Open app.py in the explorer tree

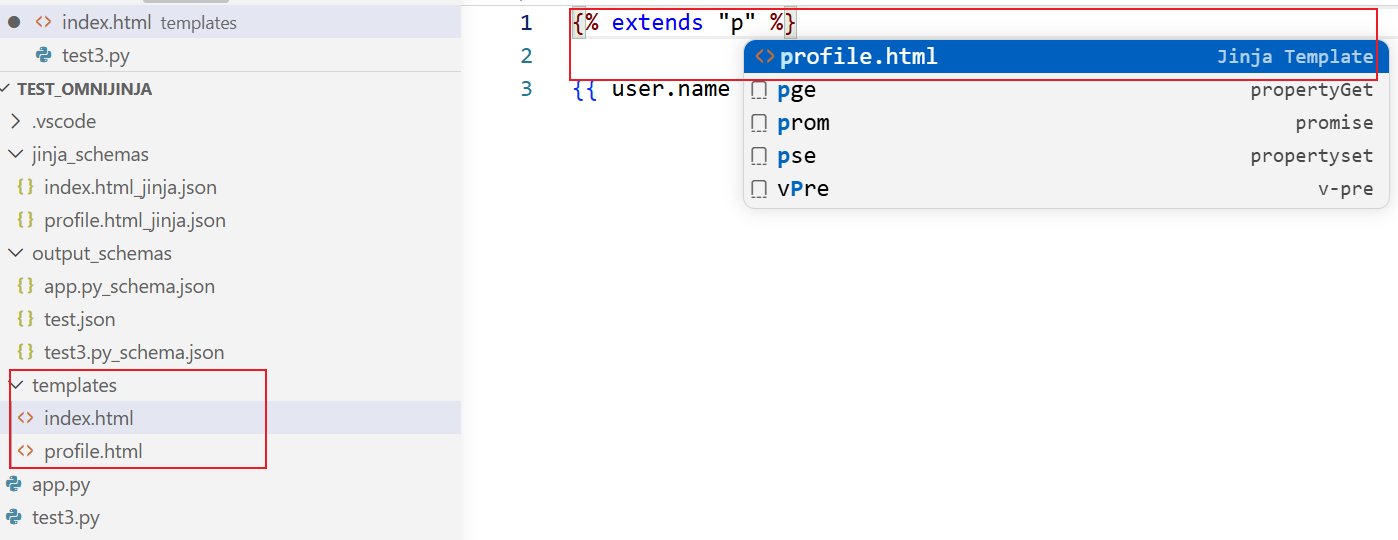pos(230,484)
